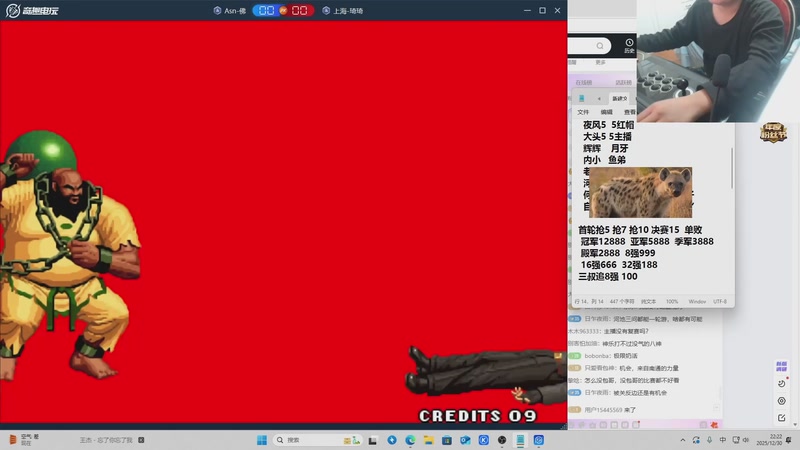Image resolution: width=800 pixels, height=450 pixels.
Task: Open the blue K app on taskbar
Action: point(484,440)
